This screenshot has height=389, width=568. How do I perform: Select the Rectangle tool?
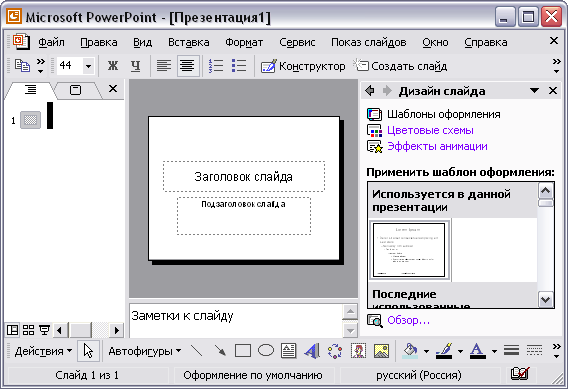[x=243, y=351]
